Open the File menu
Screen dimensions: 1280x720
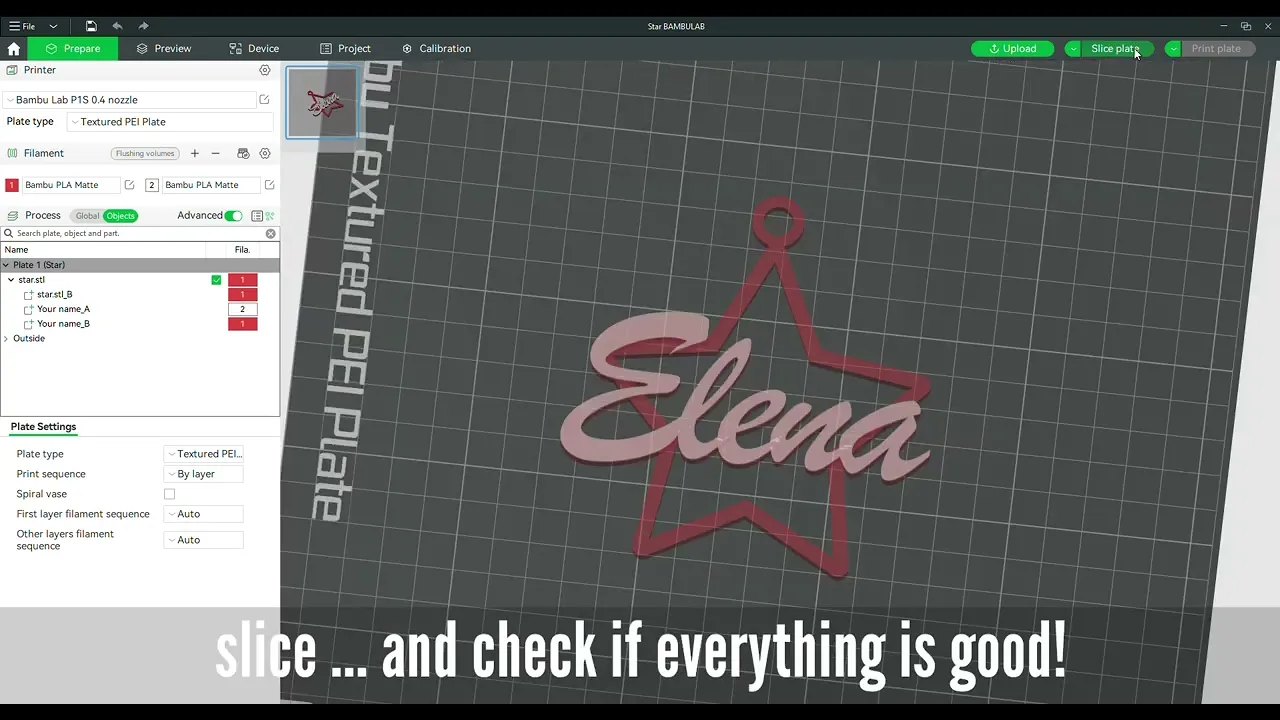(22, 26)
